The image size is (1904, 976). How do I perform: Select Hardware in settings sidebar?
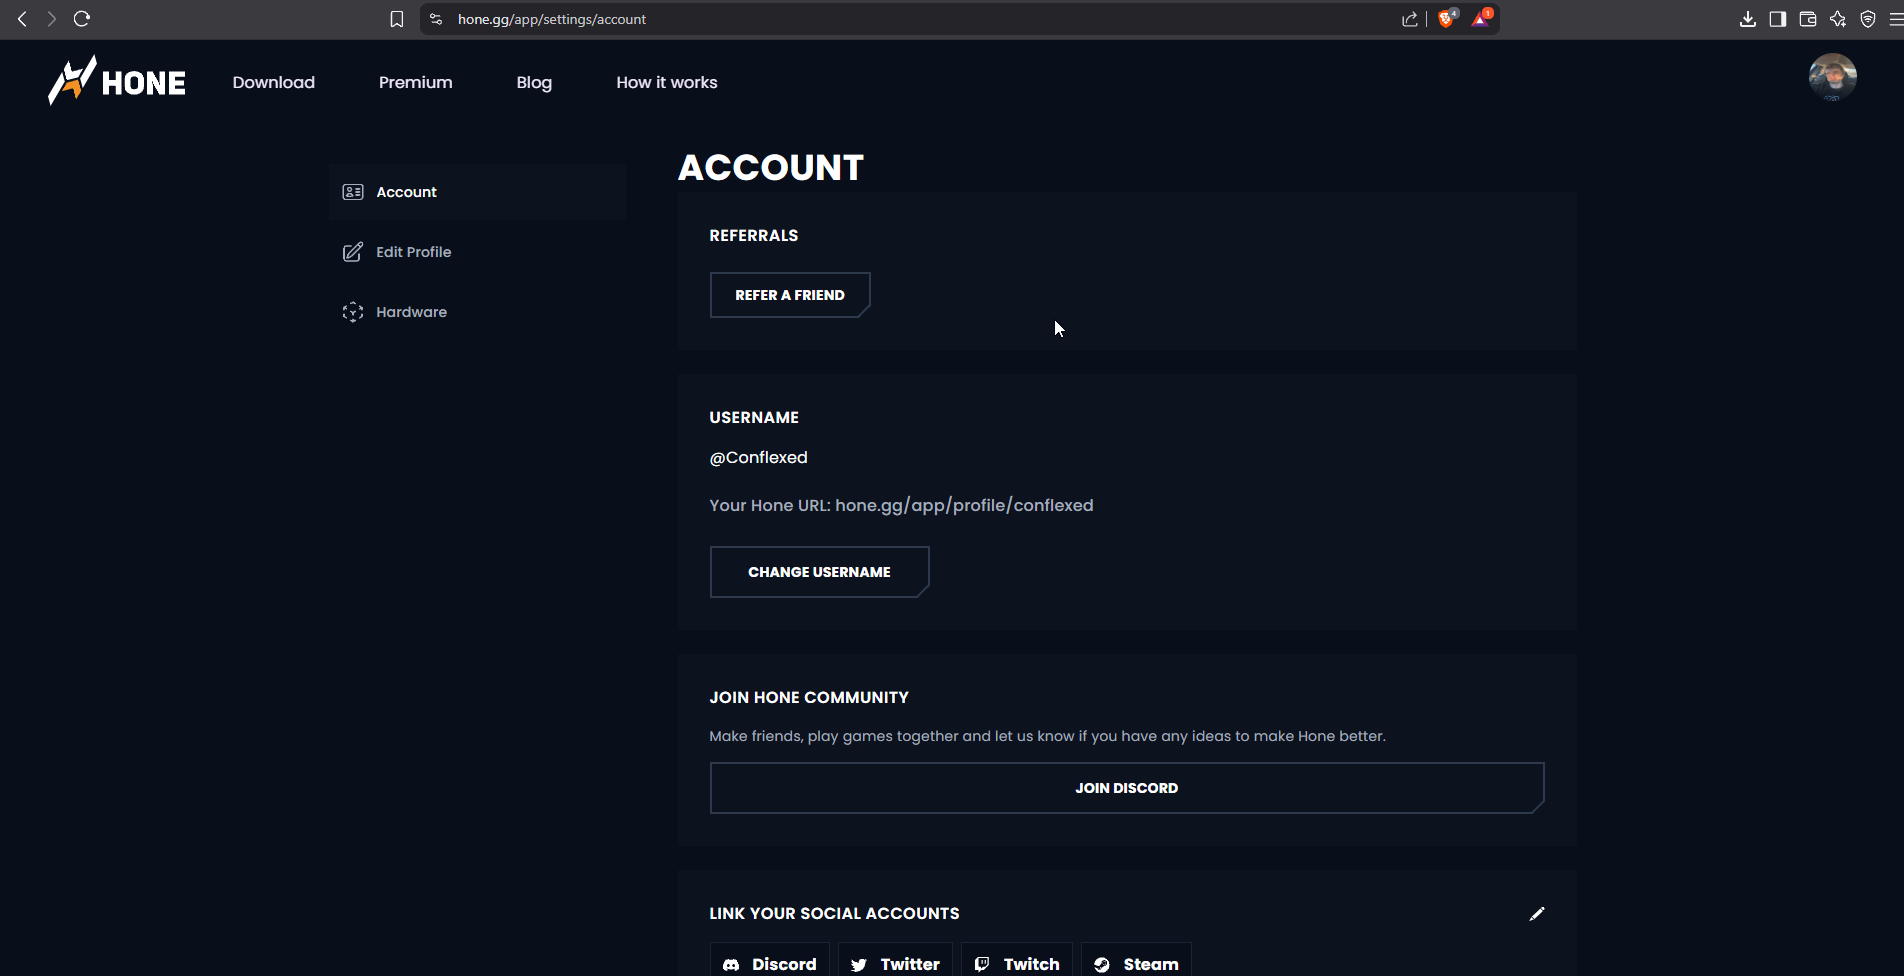tap(478, 312)
